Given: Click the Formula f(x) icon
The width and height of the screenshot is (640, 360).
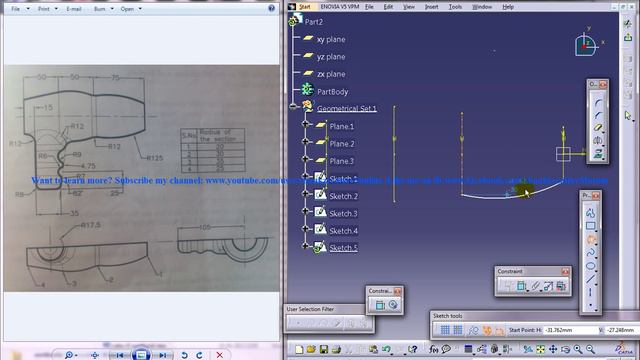Looking at the screenshot, I should pos(433,349).
